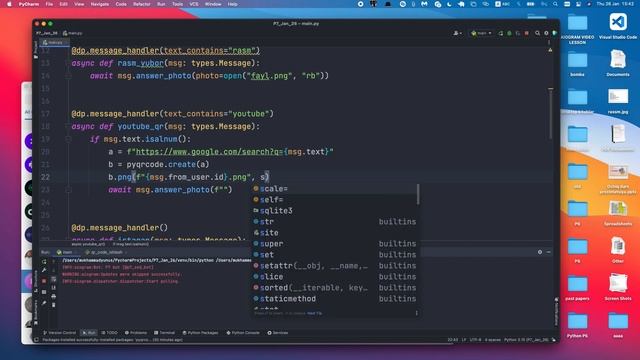Click the trash clear-all icon in Run panel
This screenshot has width=640, height=360.
coord(53,305)
